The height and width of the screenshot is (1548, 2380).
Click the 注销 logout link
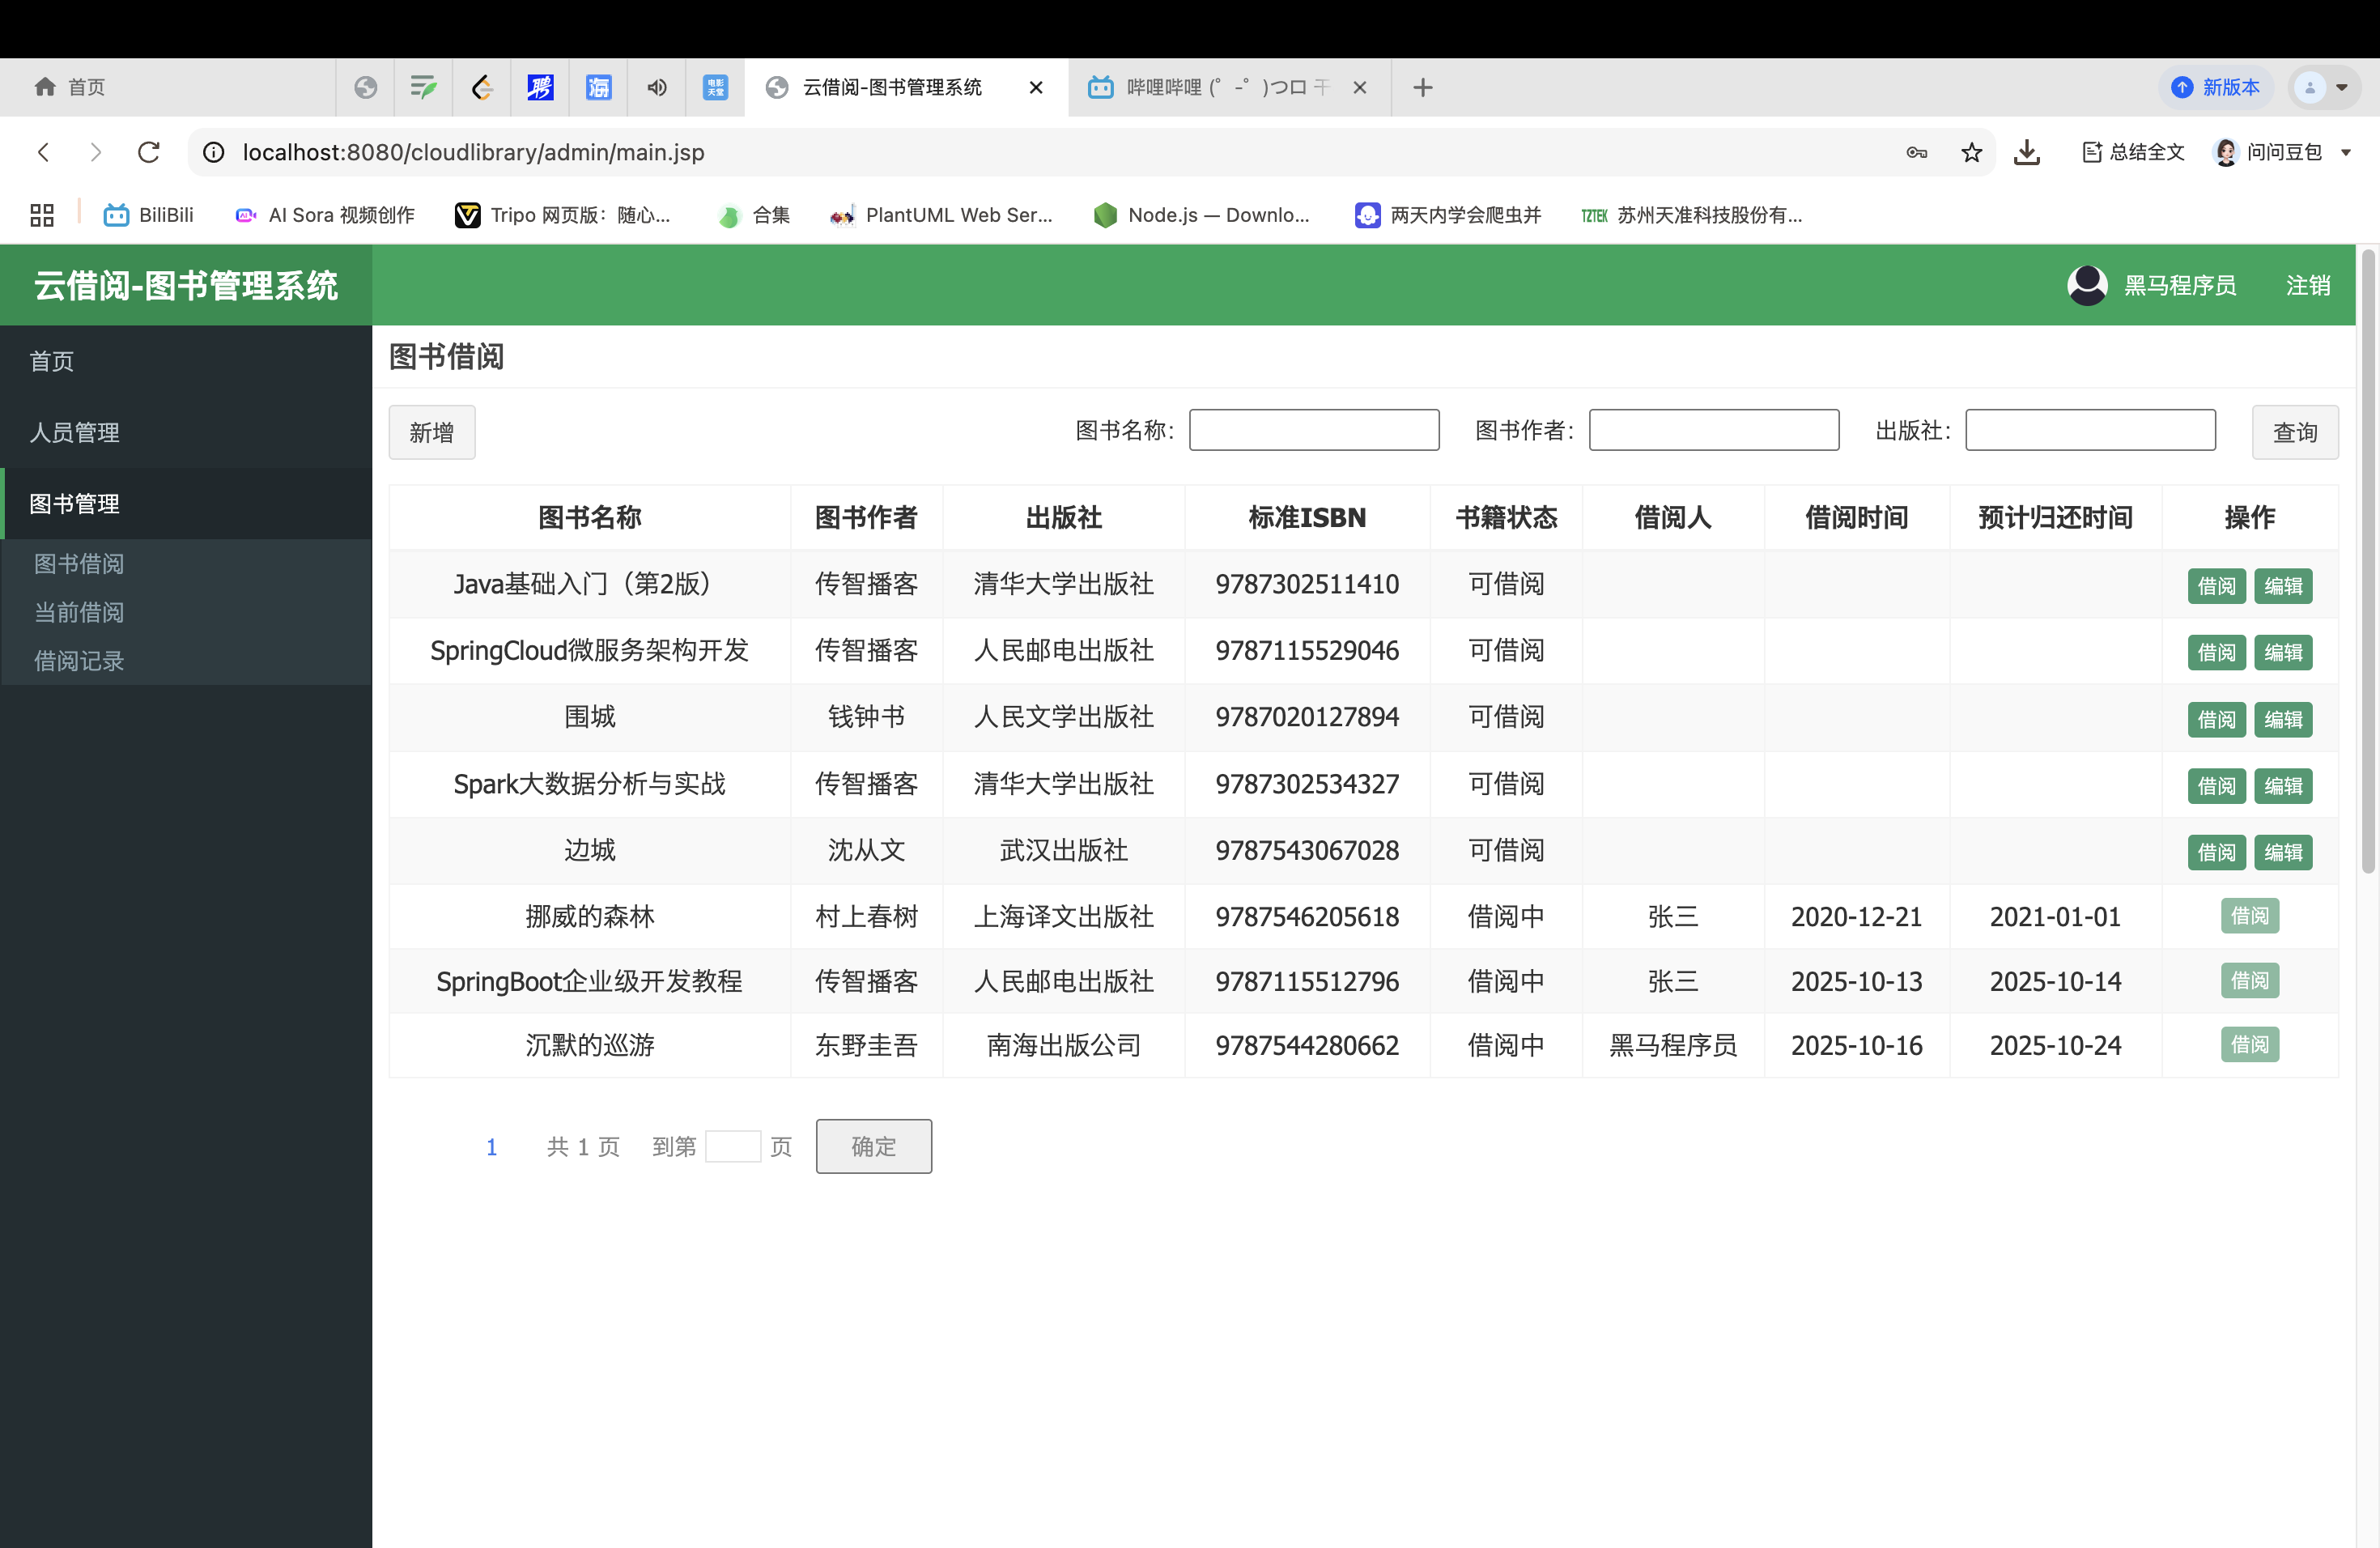[2307, 286]
